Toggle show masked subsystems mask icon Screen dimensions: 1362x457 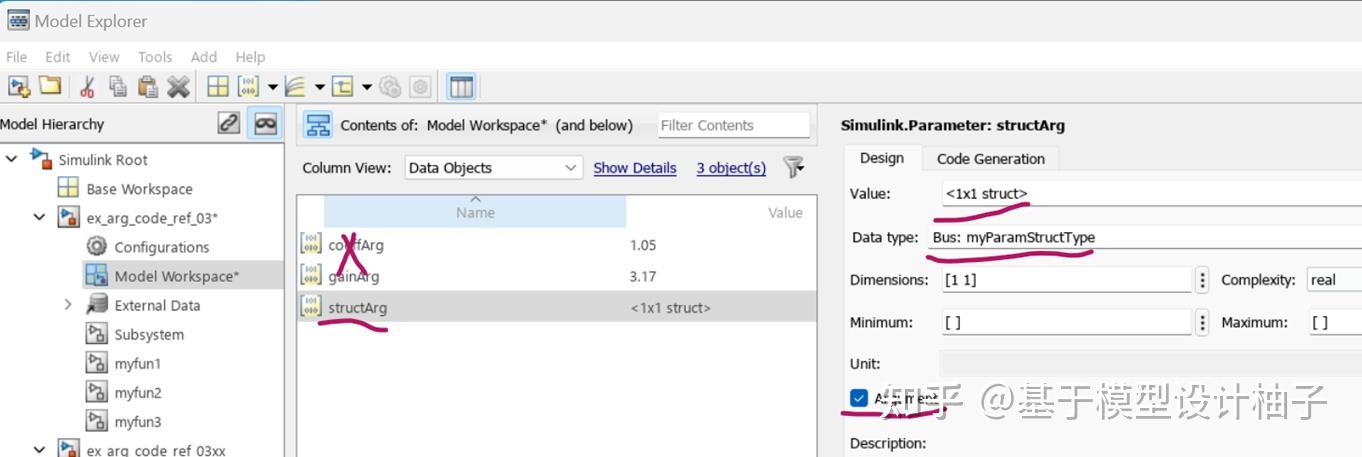pos(265,124)
